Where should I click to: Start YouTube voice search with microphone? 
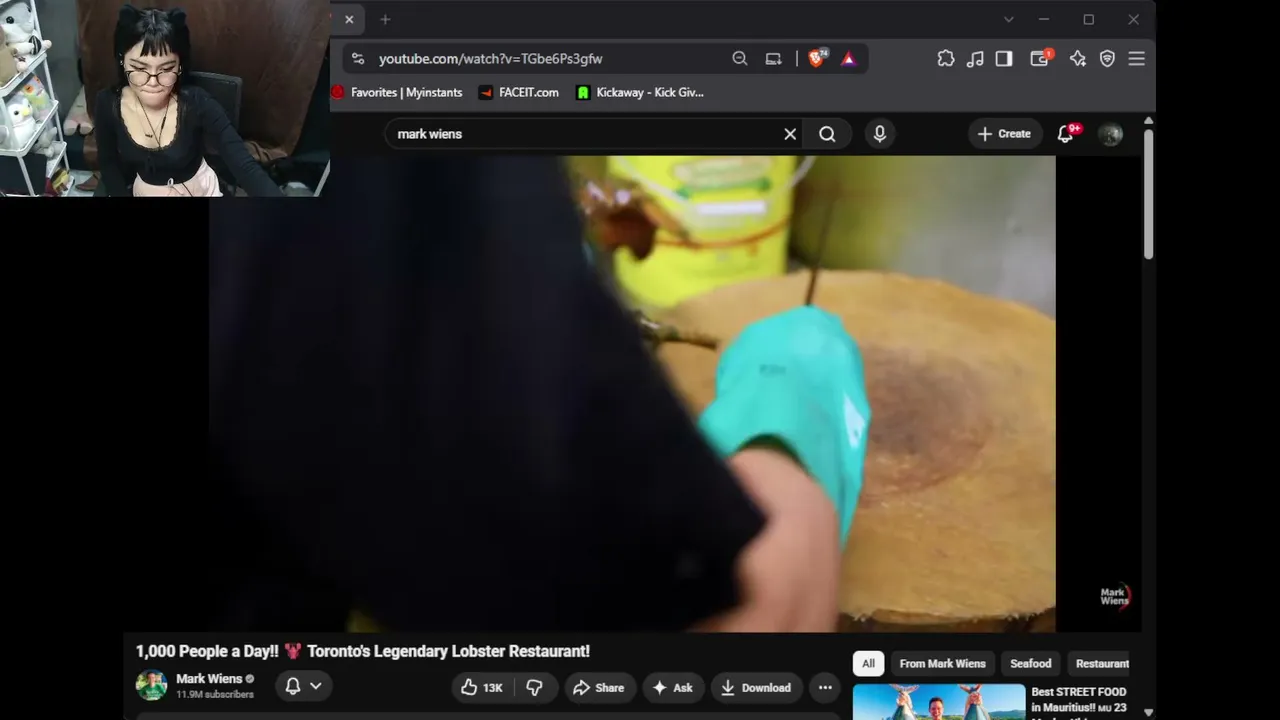(880, 134)
